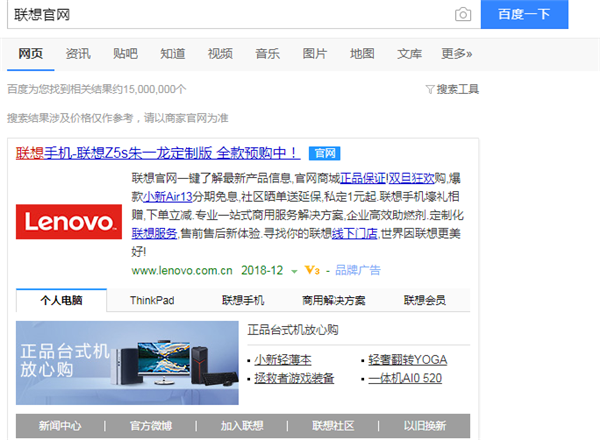Open the 拯救者游戏装备 link
600x440 pixels.
(294, 378)
